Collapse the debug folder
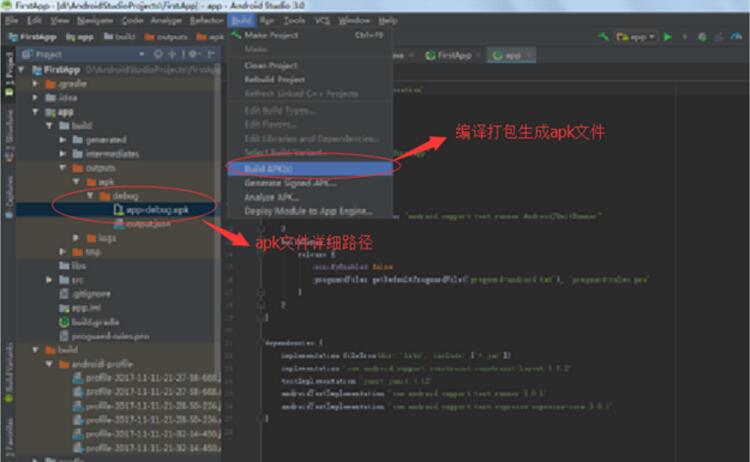 point(90,196)
